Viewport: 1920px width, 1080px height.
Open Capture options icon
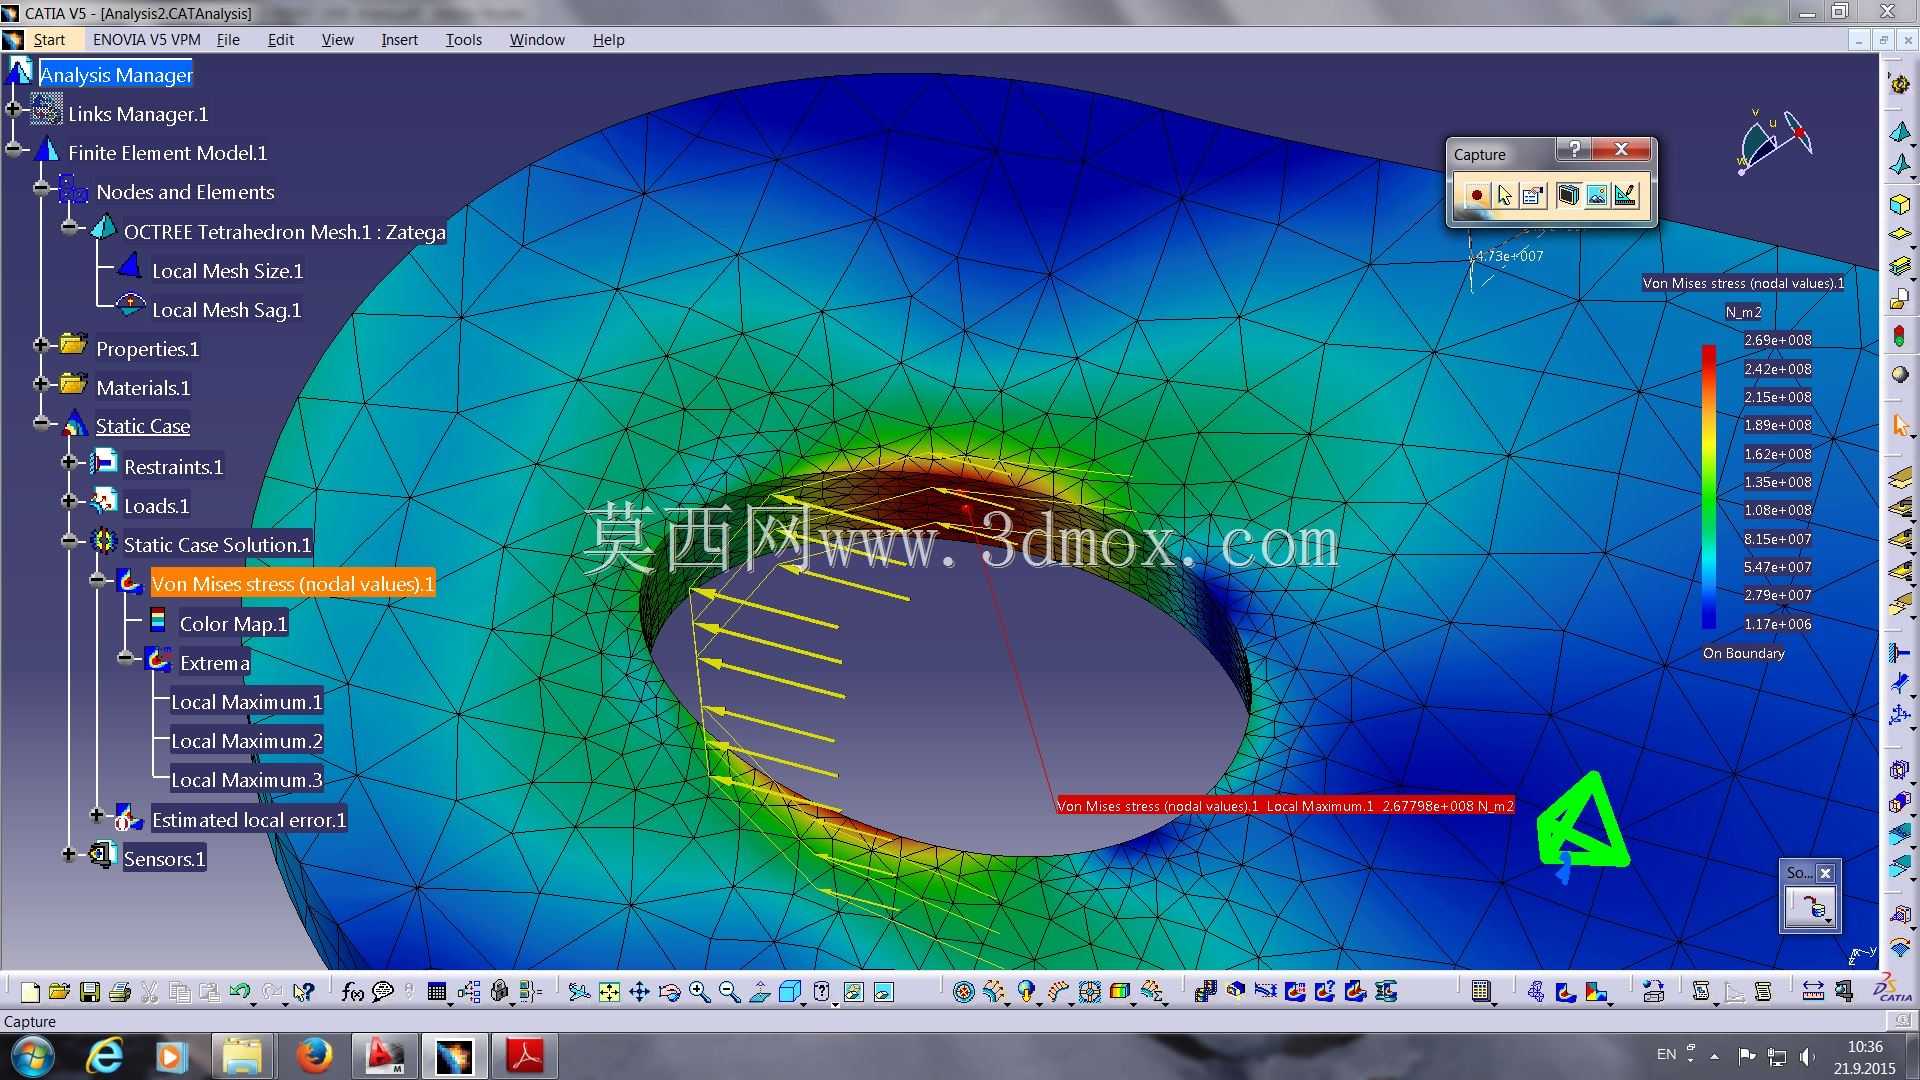click(x=1532, y=195)
